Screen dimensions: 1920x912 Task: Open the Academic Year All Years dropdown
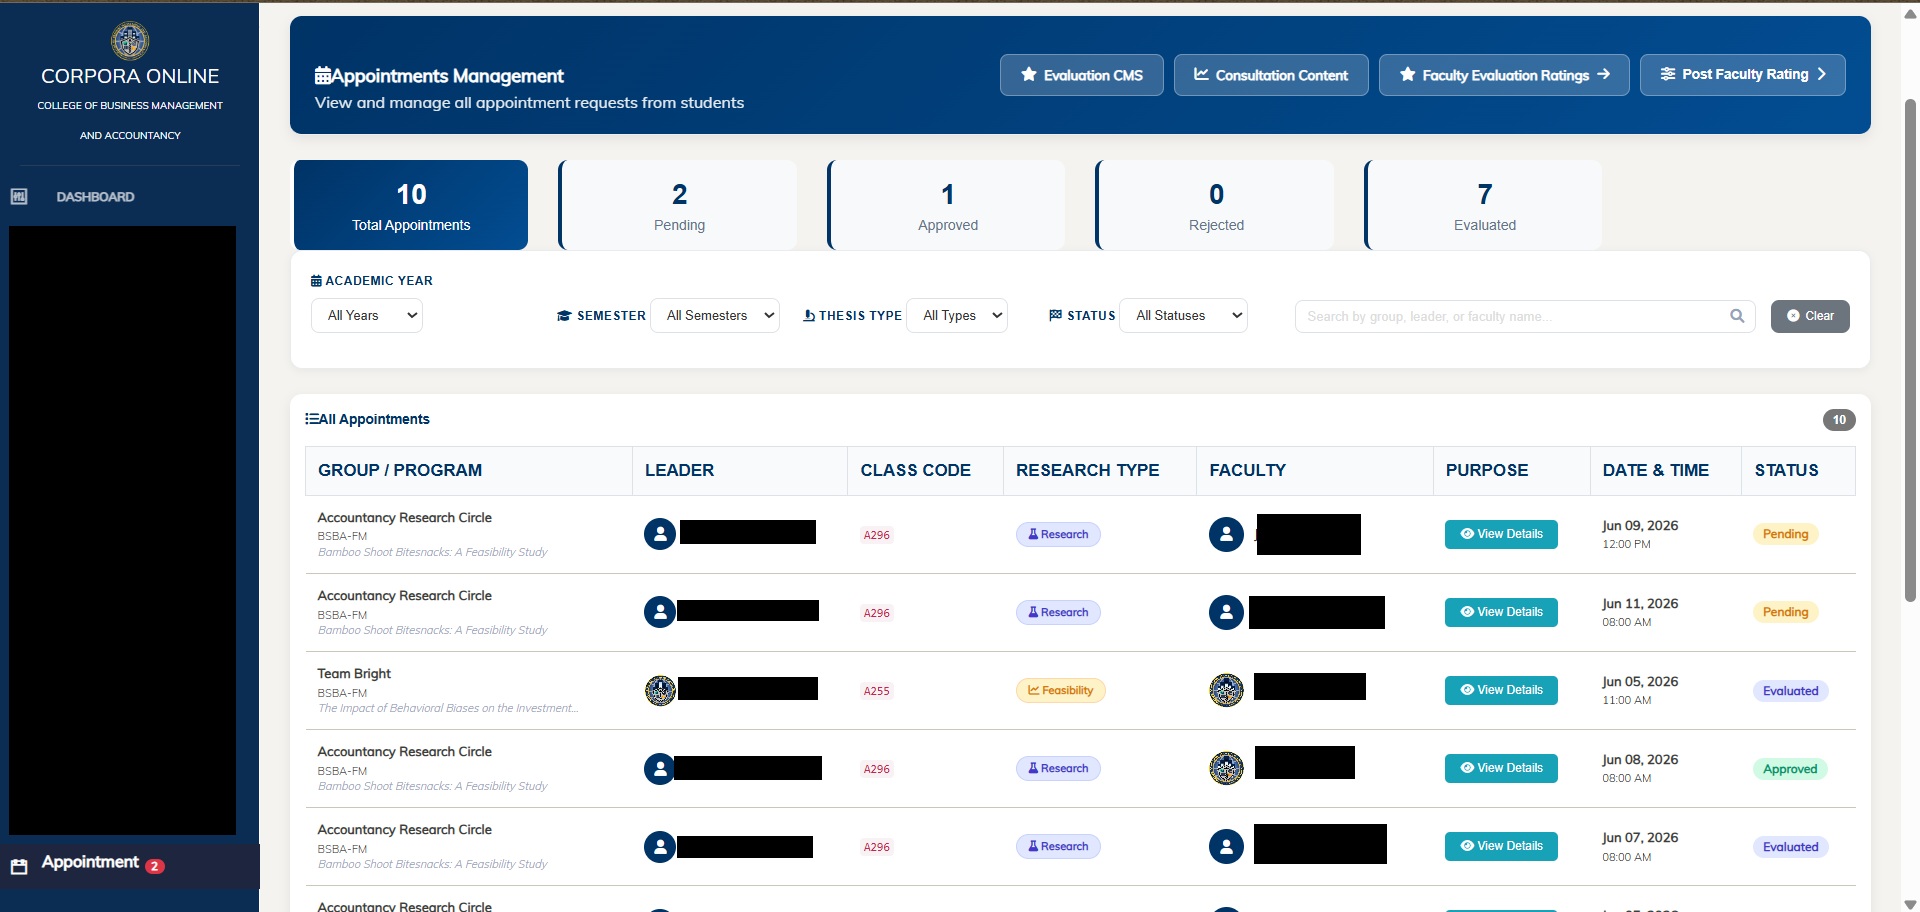[x=367, y=316]
